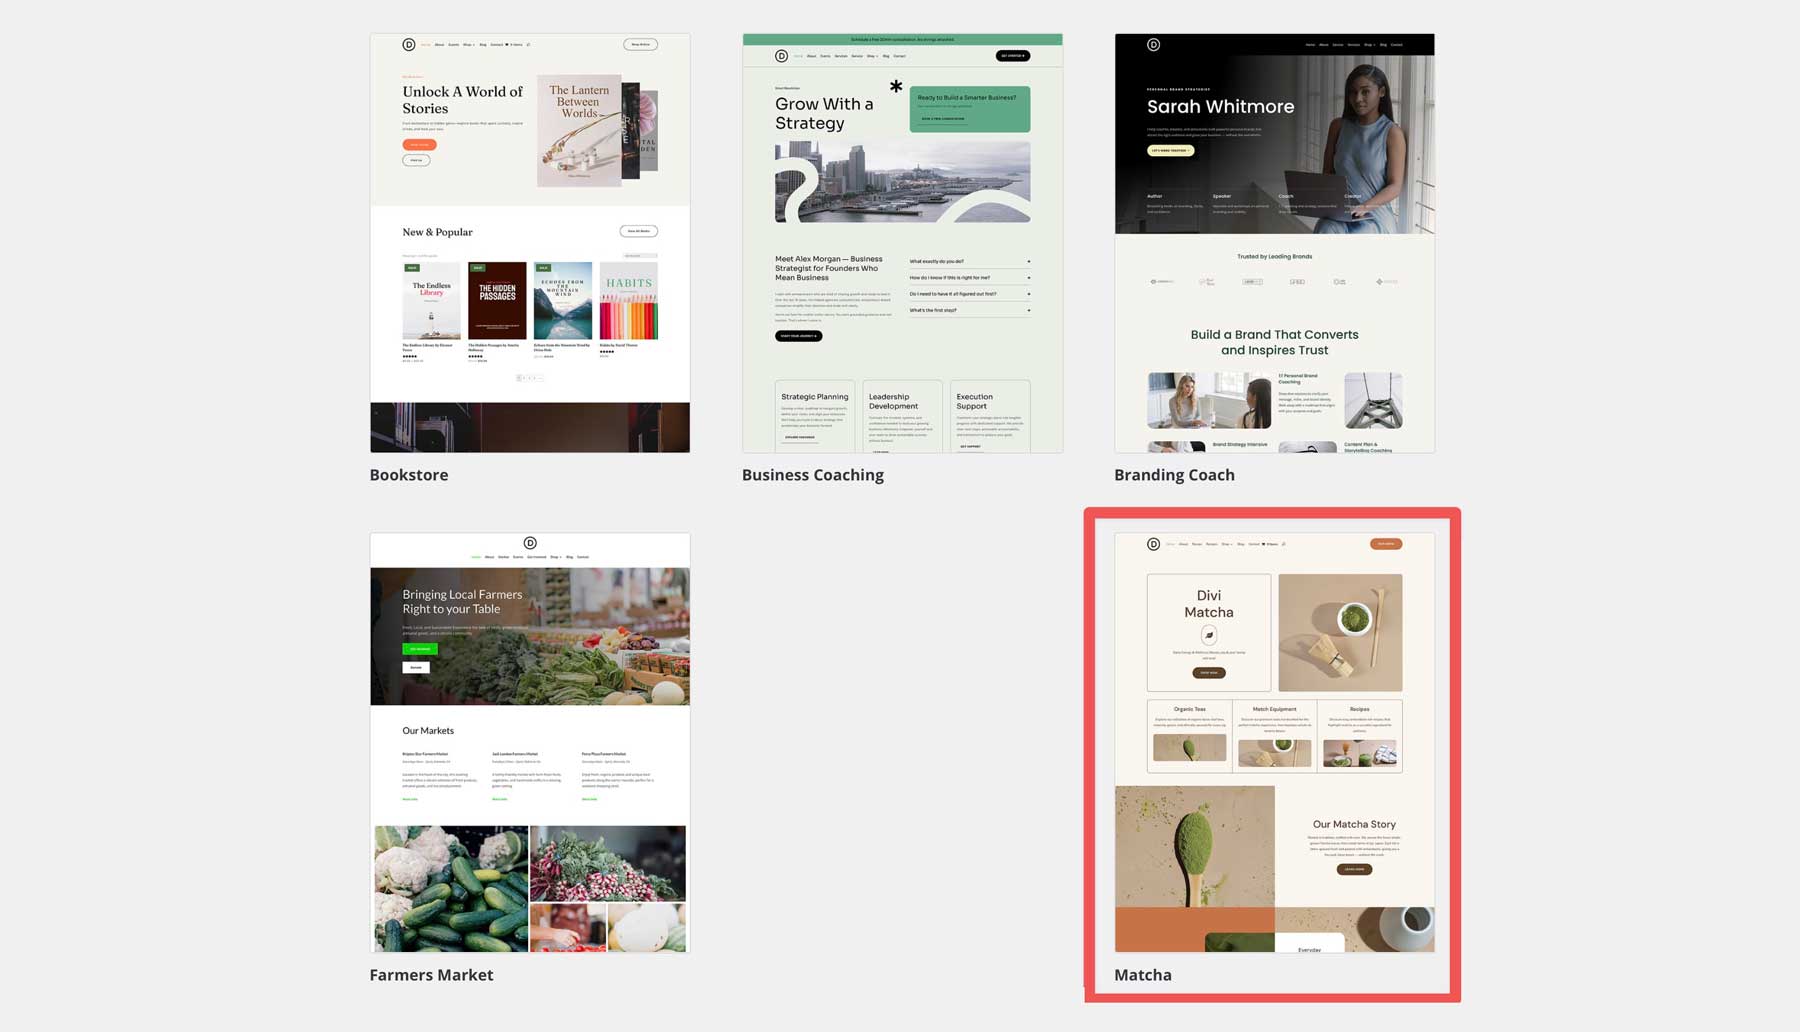Click the Divi logo on the Business Coaching template
This screenshot has height=1032, width=1800.
pos(781,55)
